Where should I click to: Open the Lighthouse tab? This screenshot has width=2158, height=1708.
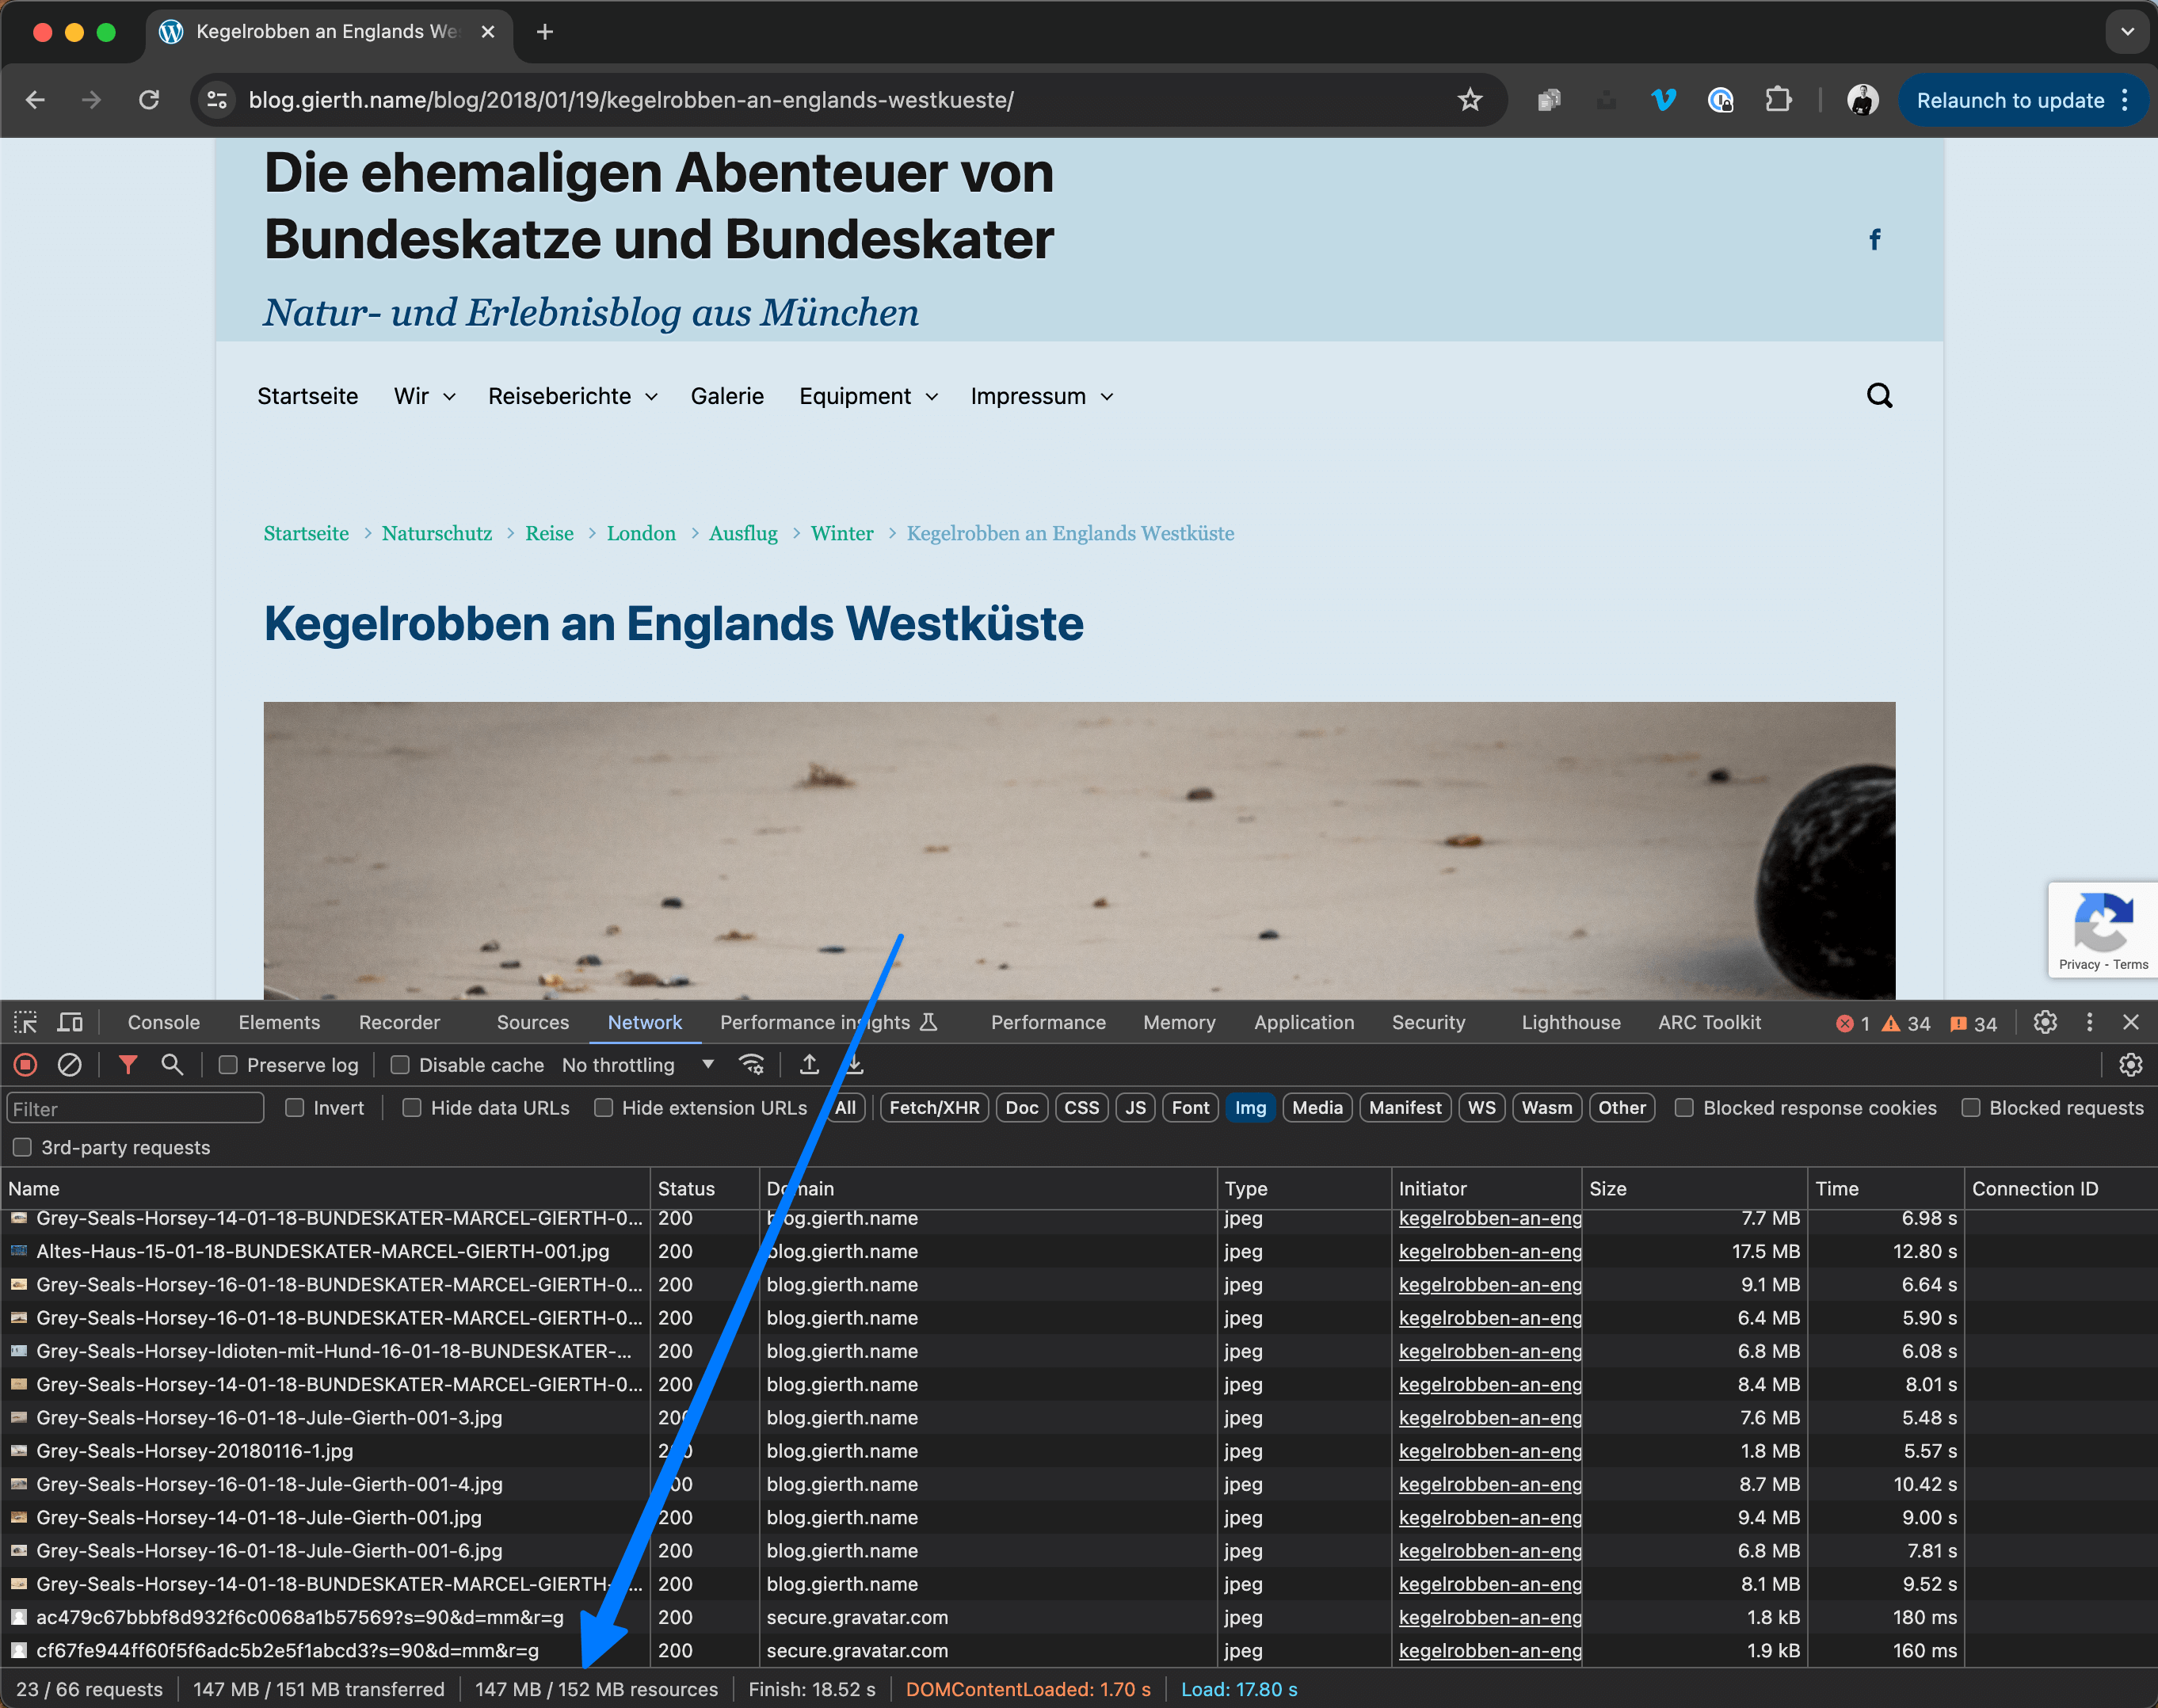[x=1571, y=1023]
